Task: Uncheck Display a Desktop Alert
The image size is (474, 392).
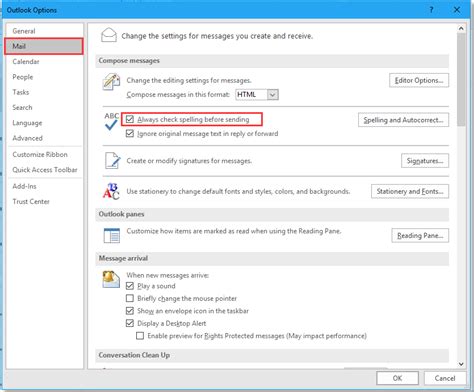Action: pos(130,323)
